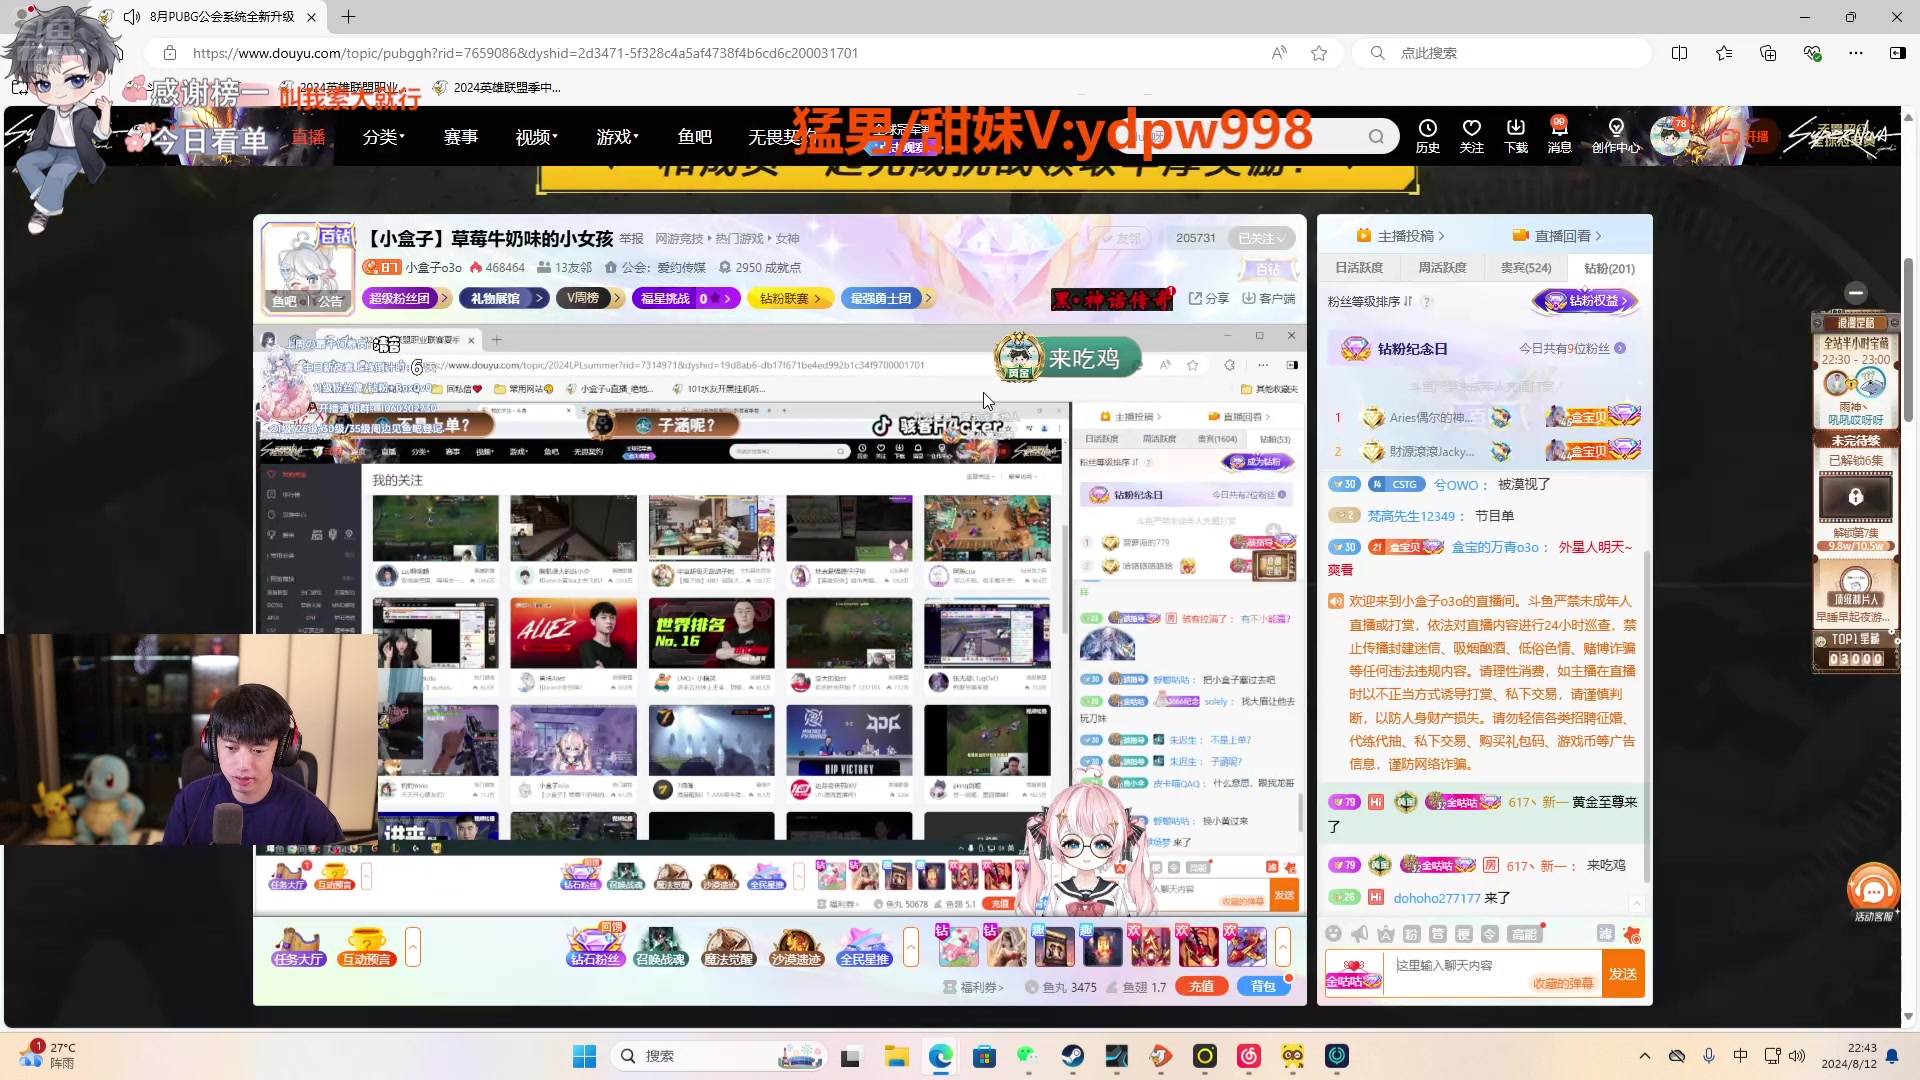Toggle the 已关注 follow button
This screenshot has width=1920, height=1080.
[1260, 238]
